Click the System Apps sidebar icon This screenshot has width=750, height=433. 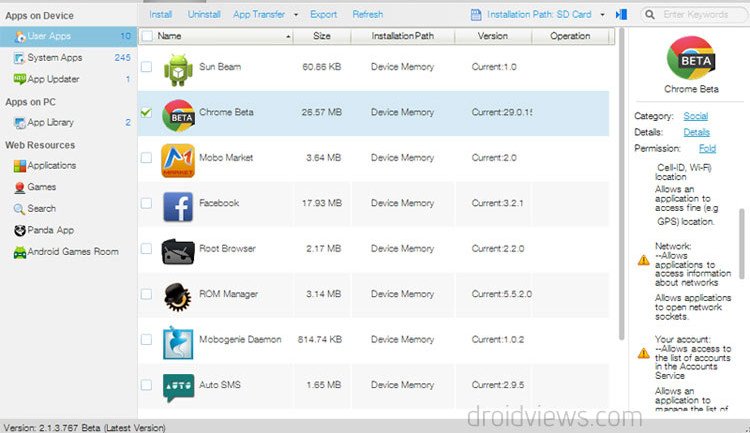(x=19, y=58)
